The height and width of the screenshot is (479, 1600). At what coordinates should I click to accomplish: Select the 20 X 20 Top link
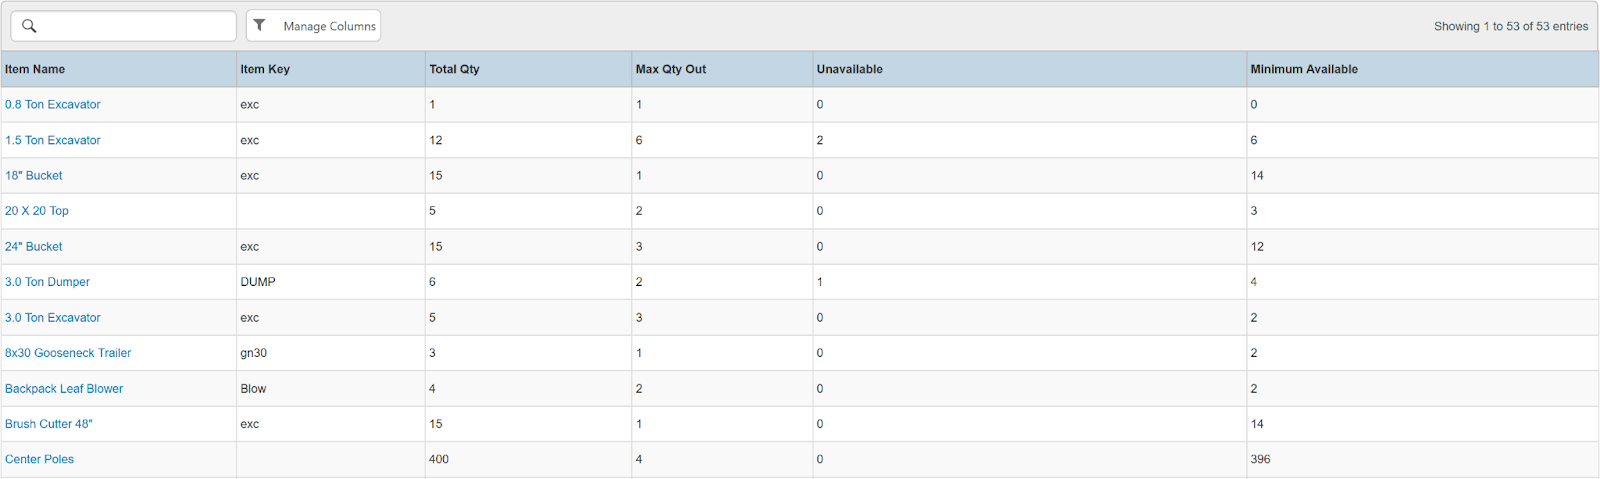point(37,211)
